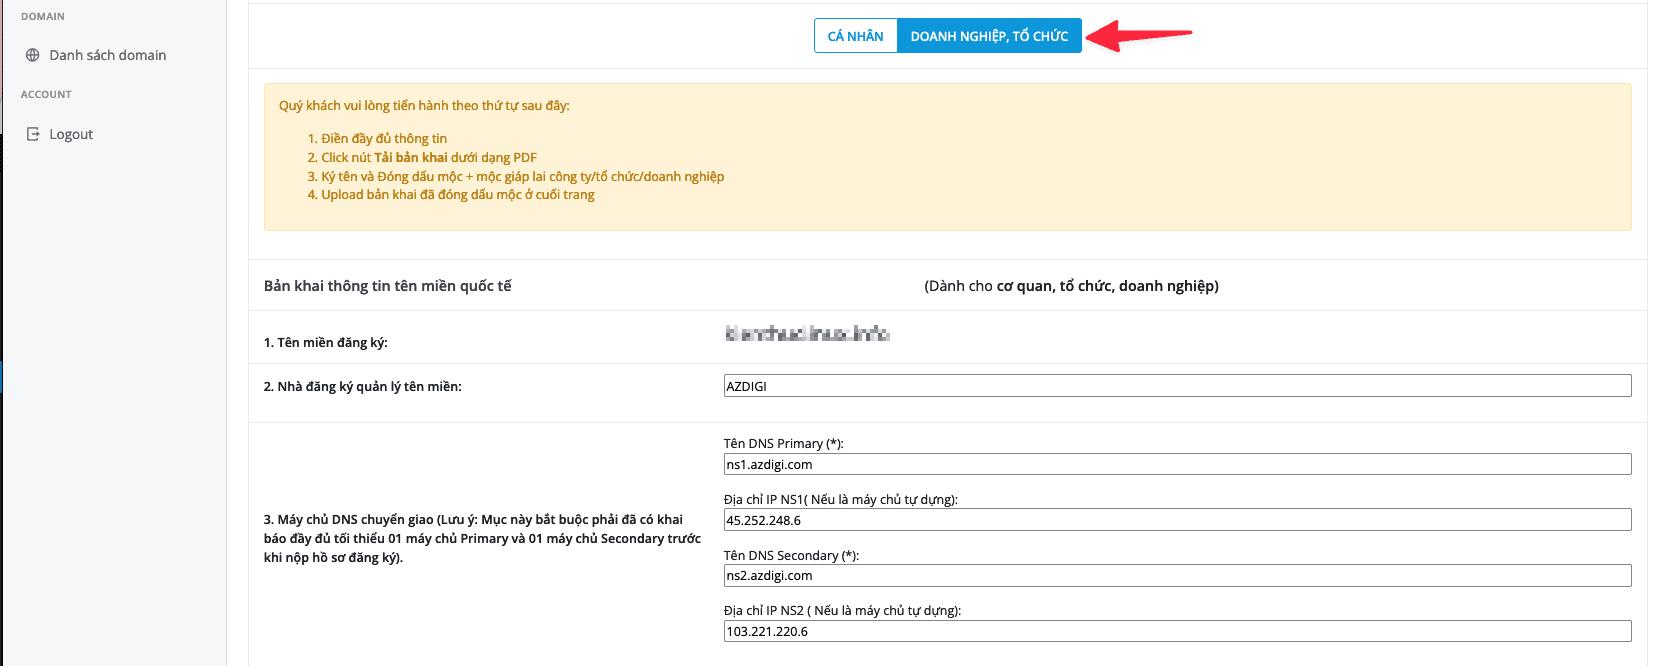Viewport: 1664px width, 666px height.
Task: Open the Danh sách domain link
Action: [107, 55]
